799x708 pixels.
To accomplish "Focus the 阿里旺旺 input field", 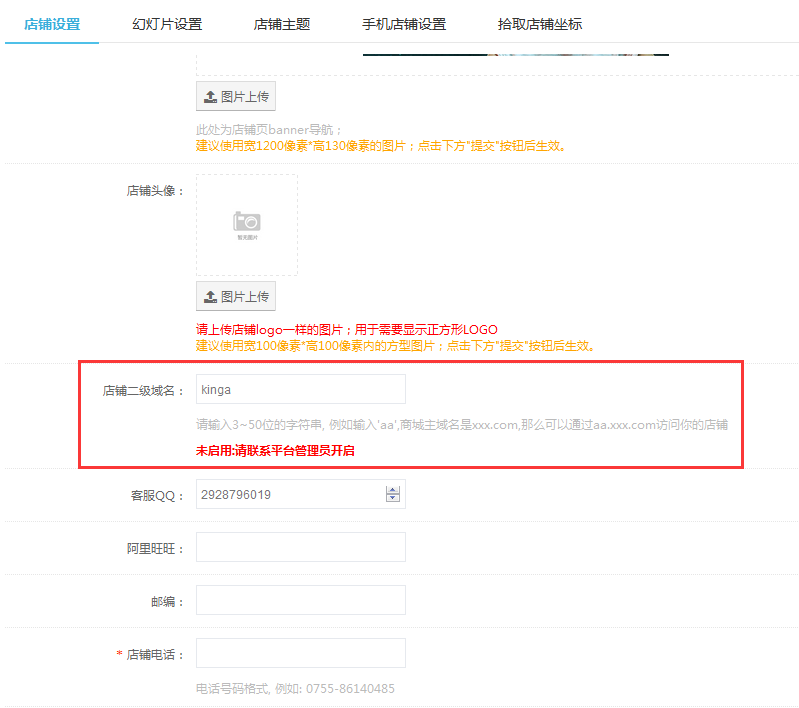I will [x=301, y=547].
